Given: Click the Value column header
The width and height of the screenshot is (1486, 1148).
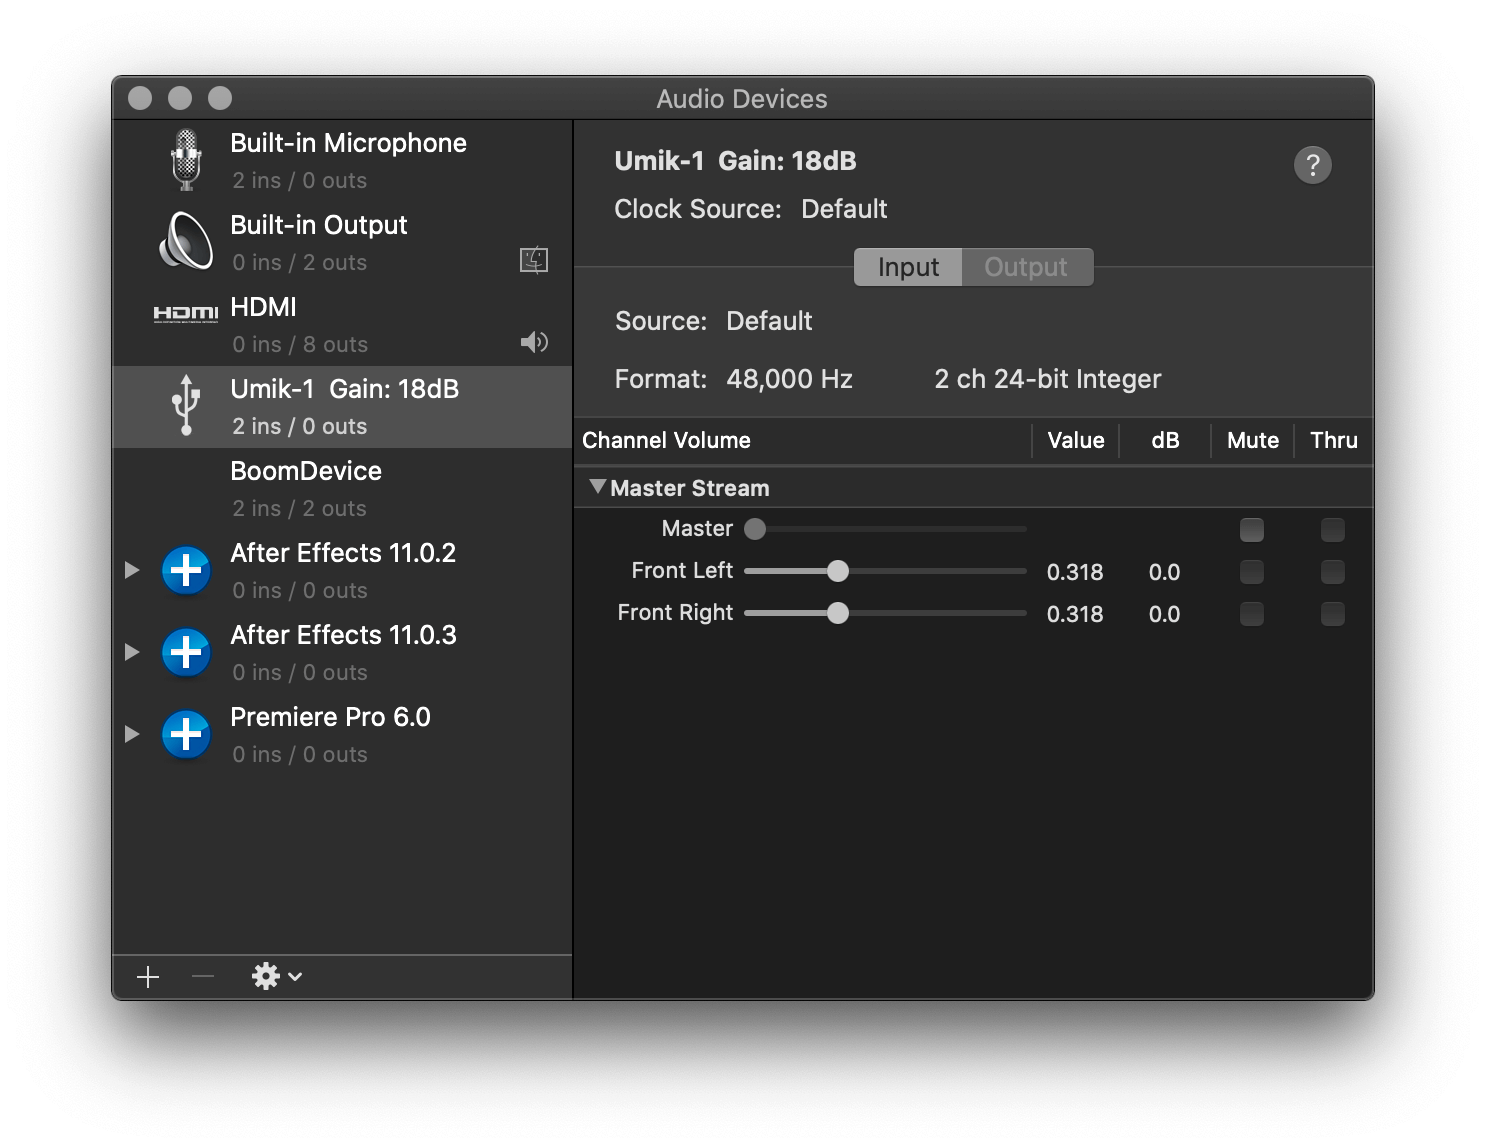Looking at the screenshot, I should [x=1076, y=440].
